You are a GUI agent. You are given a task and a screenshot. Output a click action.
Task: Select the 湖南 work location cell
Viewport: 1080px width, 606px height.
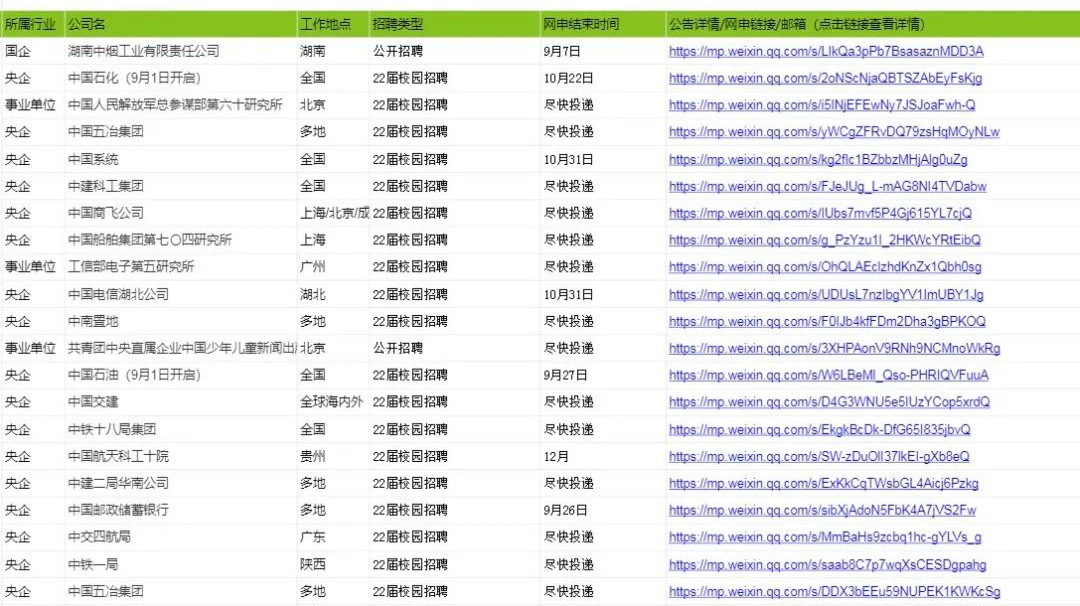pyautogui.click(x=333, y=51)
